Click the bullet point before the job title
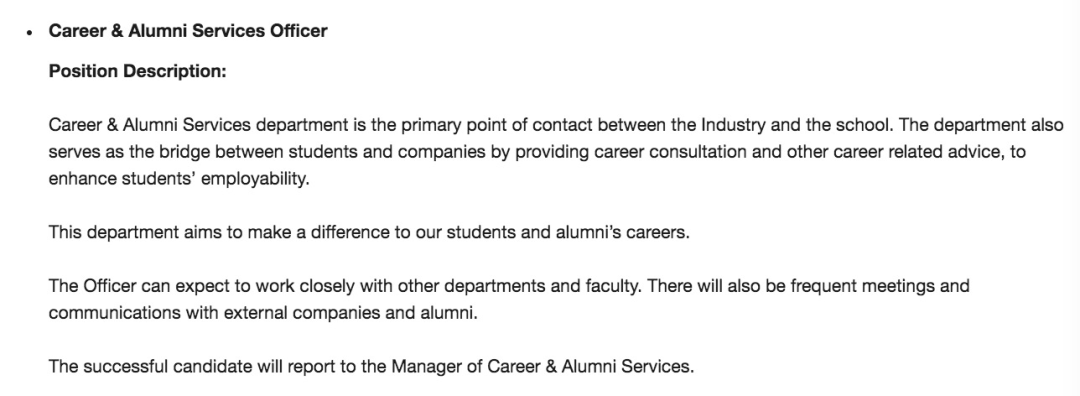 29,32
